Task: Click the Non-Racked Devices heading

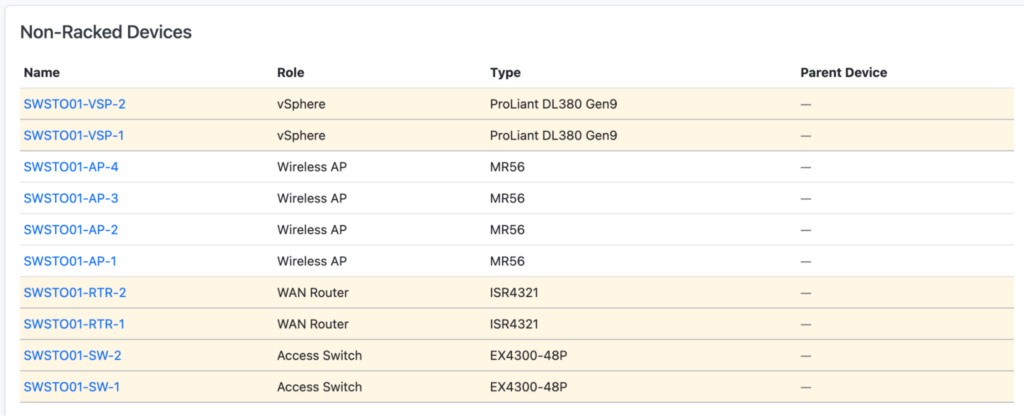Action: 106,32
